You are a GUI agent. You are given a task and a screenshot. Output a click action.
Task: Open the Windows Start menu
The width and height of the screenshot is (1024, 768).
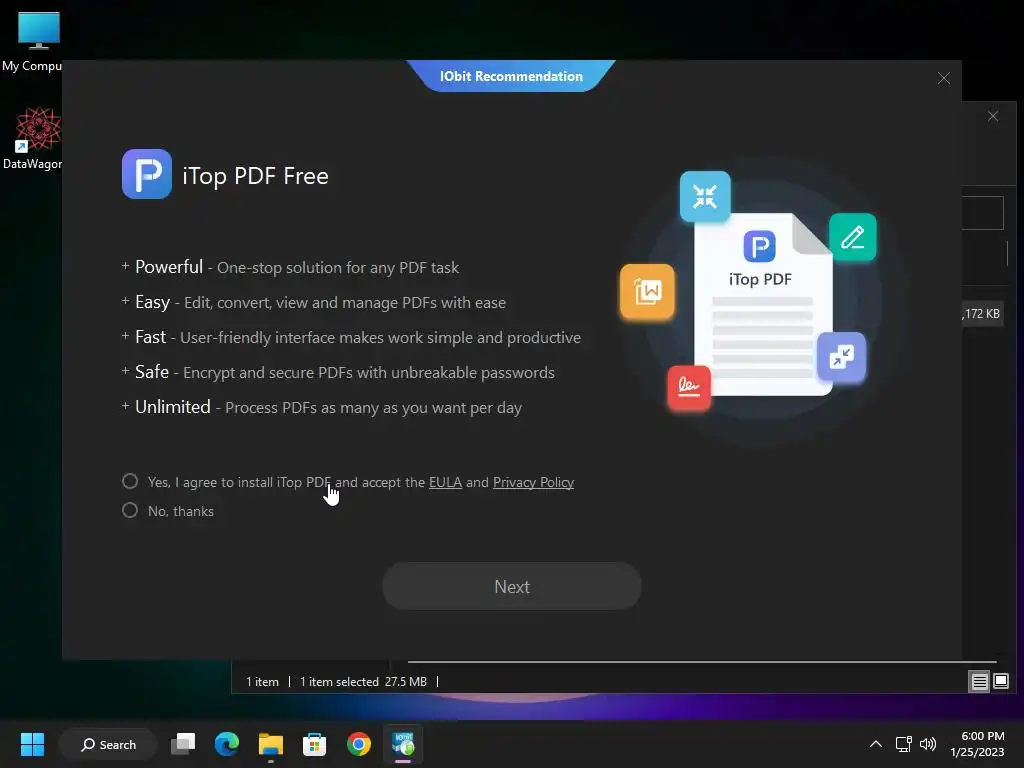[32, 744]
